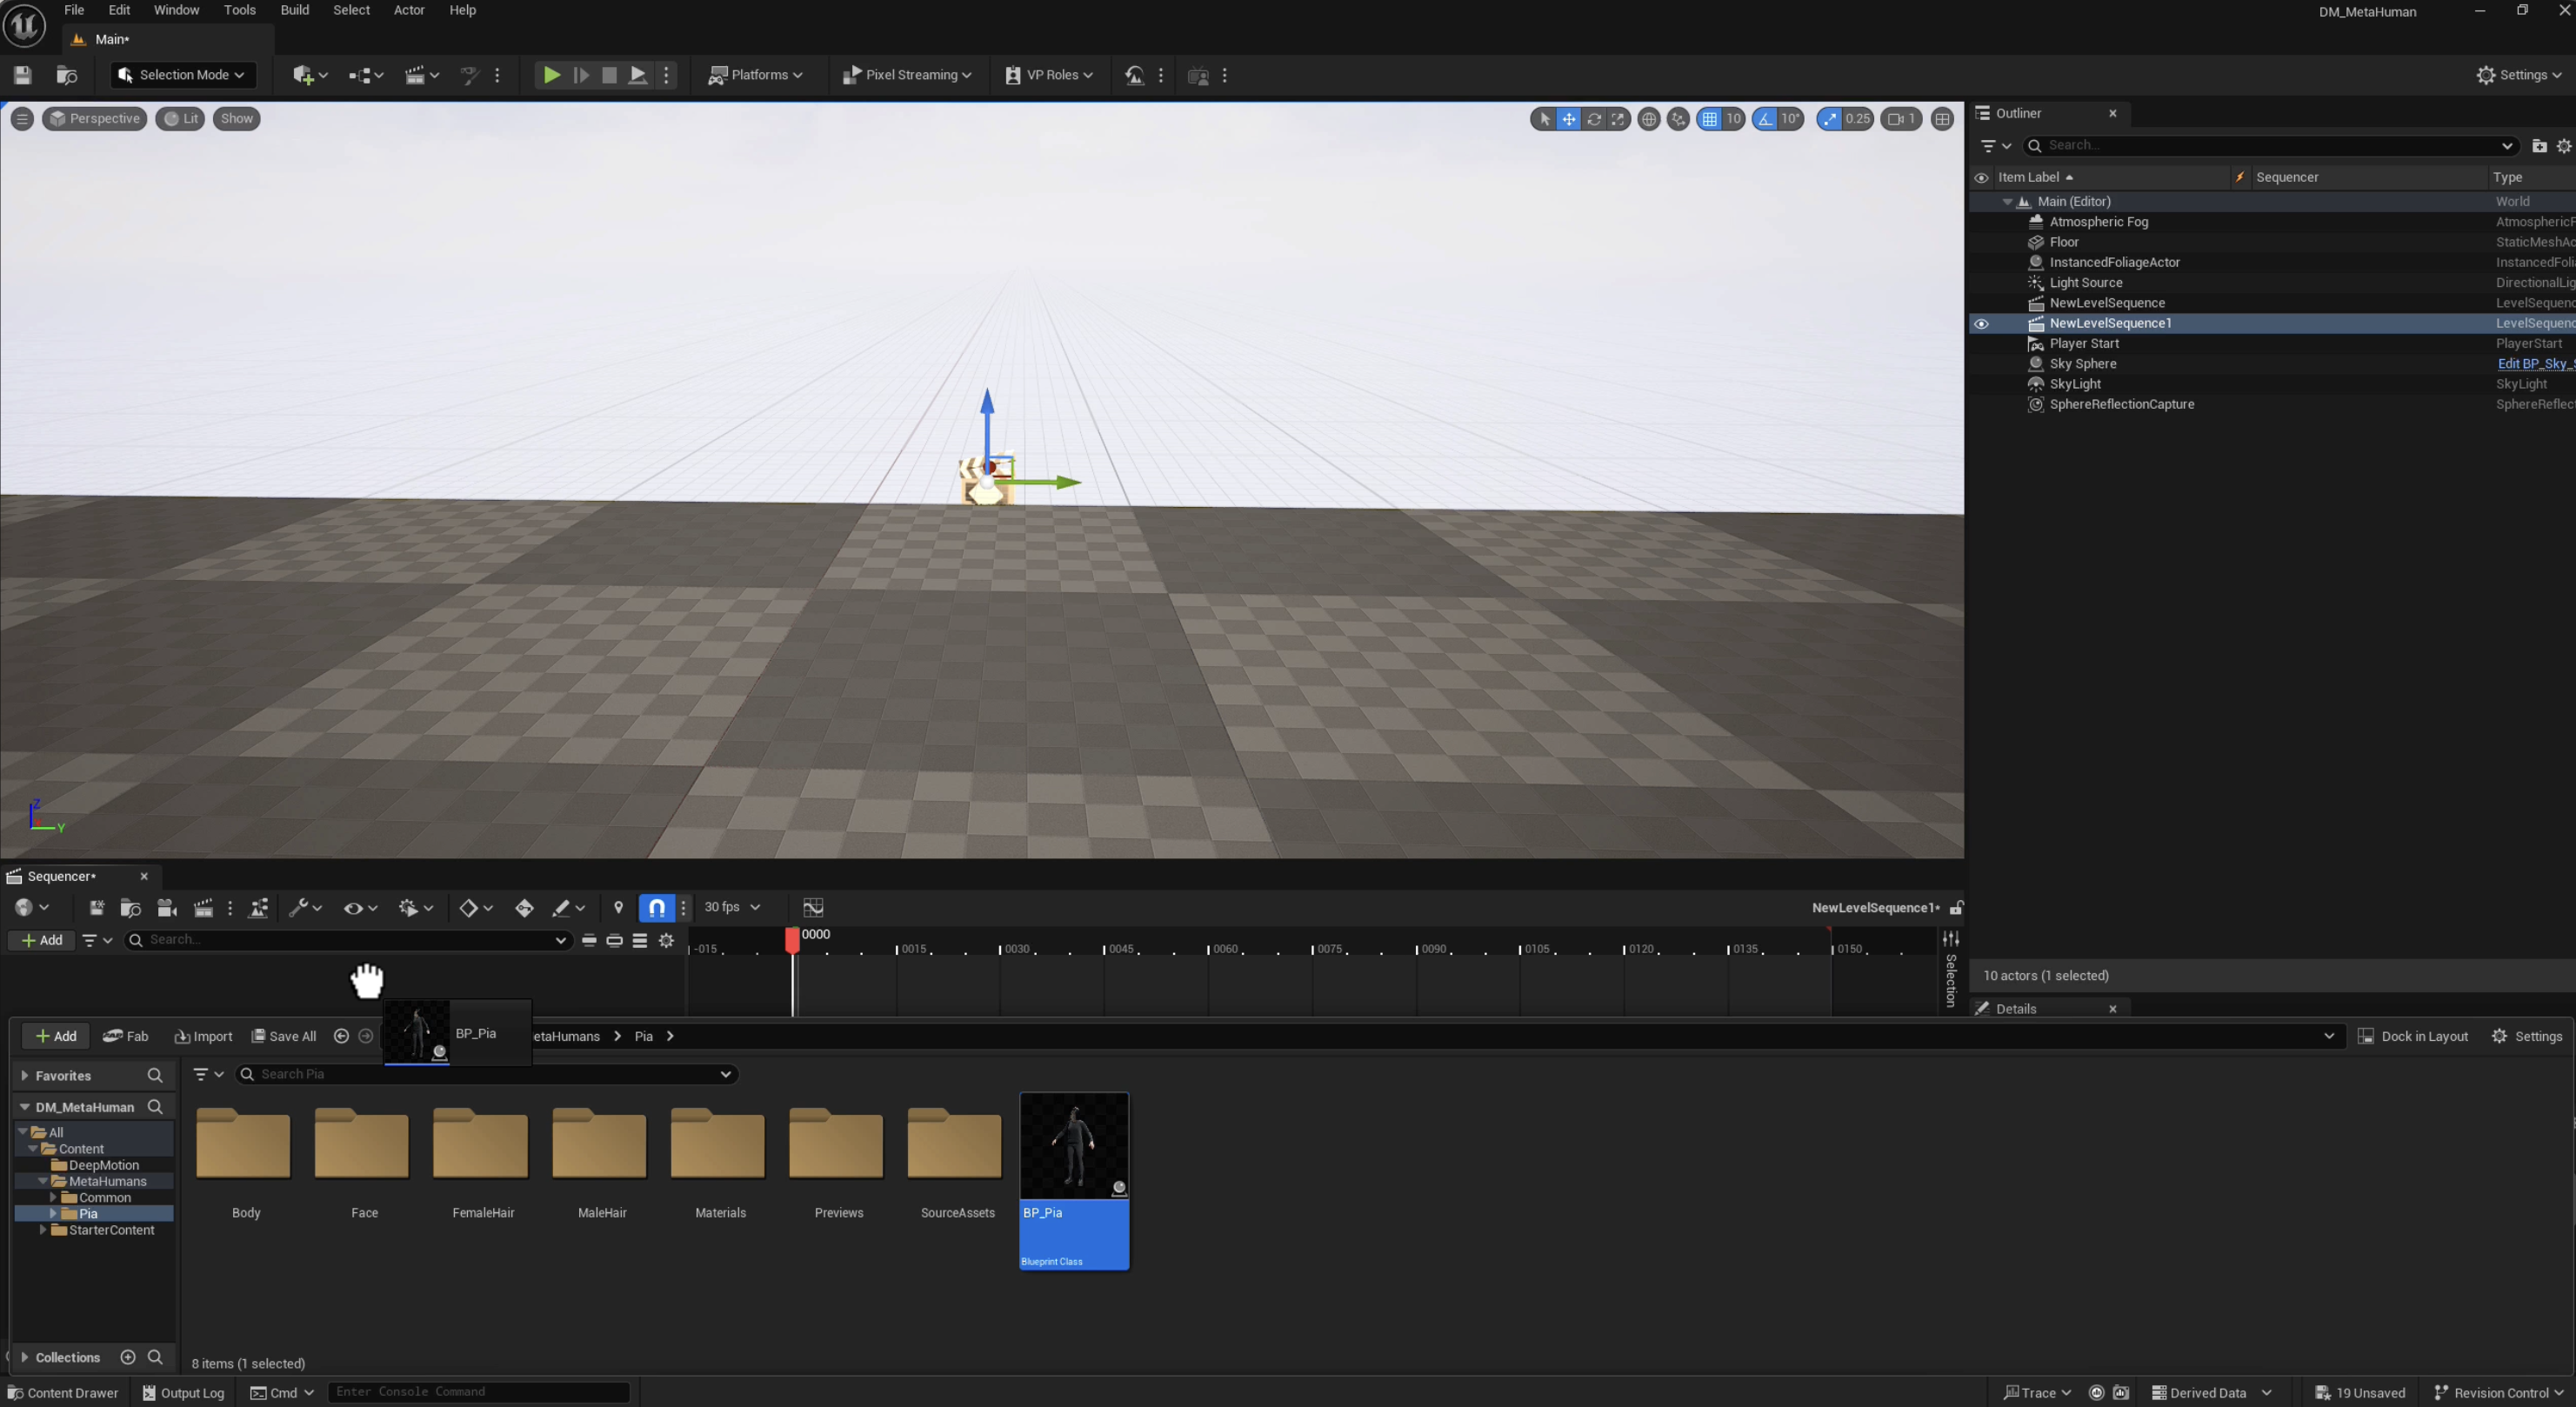Open the camera speed setting icon
The image size is (2576, 1407).
click(x=1900, y=119)
